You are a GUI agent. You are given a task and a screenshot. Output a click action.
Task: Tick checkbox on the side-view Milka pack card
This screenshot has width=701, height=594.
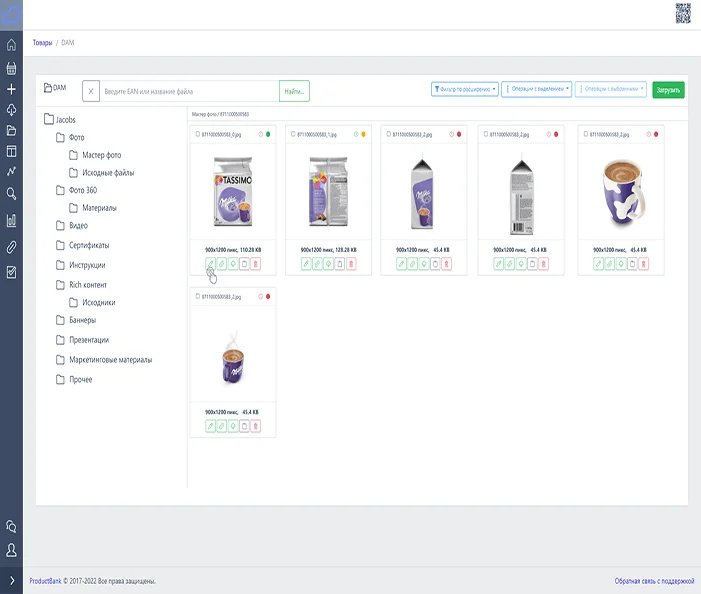pyautogui.click(x=389, y=134)
